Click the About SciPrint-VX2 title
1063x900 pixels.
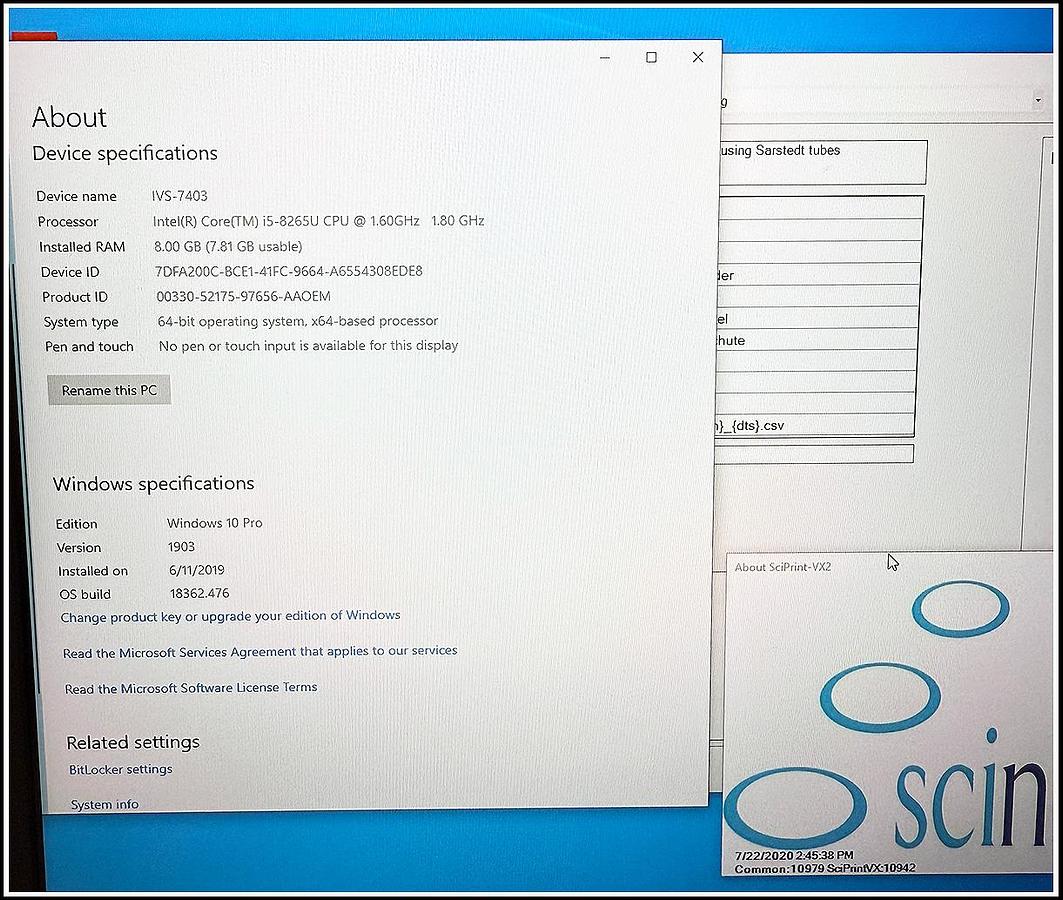(783, 567)
